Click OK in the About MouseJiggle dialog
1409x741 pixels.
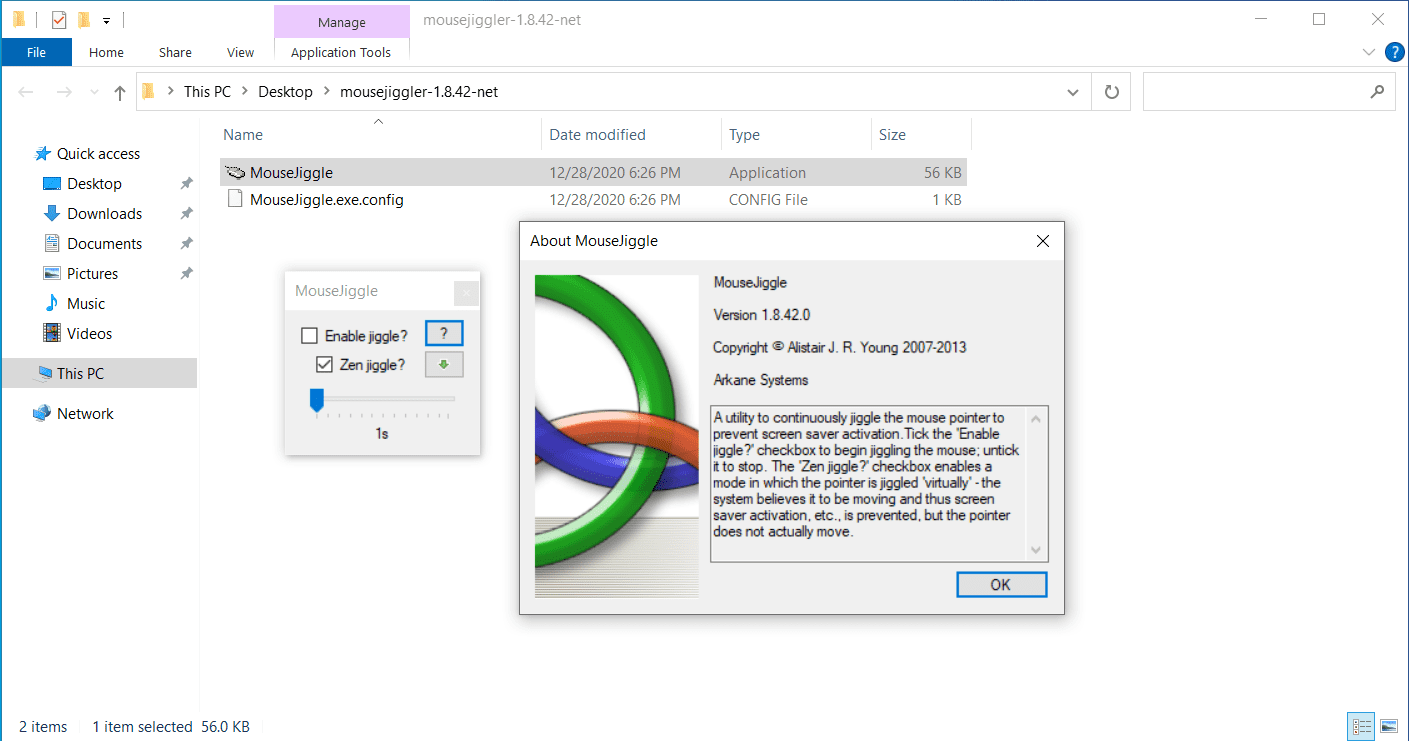[x=1001, y=585]
